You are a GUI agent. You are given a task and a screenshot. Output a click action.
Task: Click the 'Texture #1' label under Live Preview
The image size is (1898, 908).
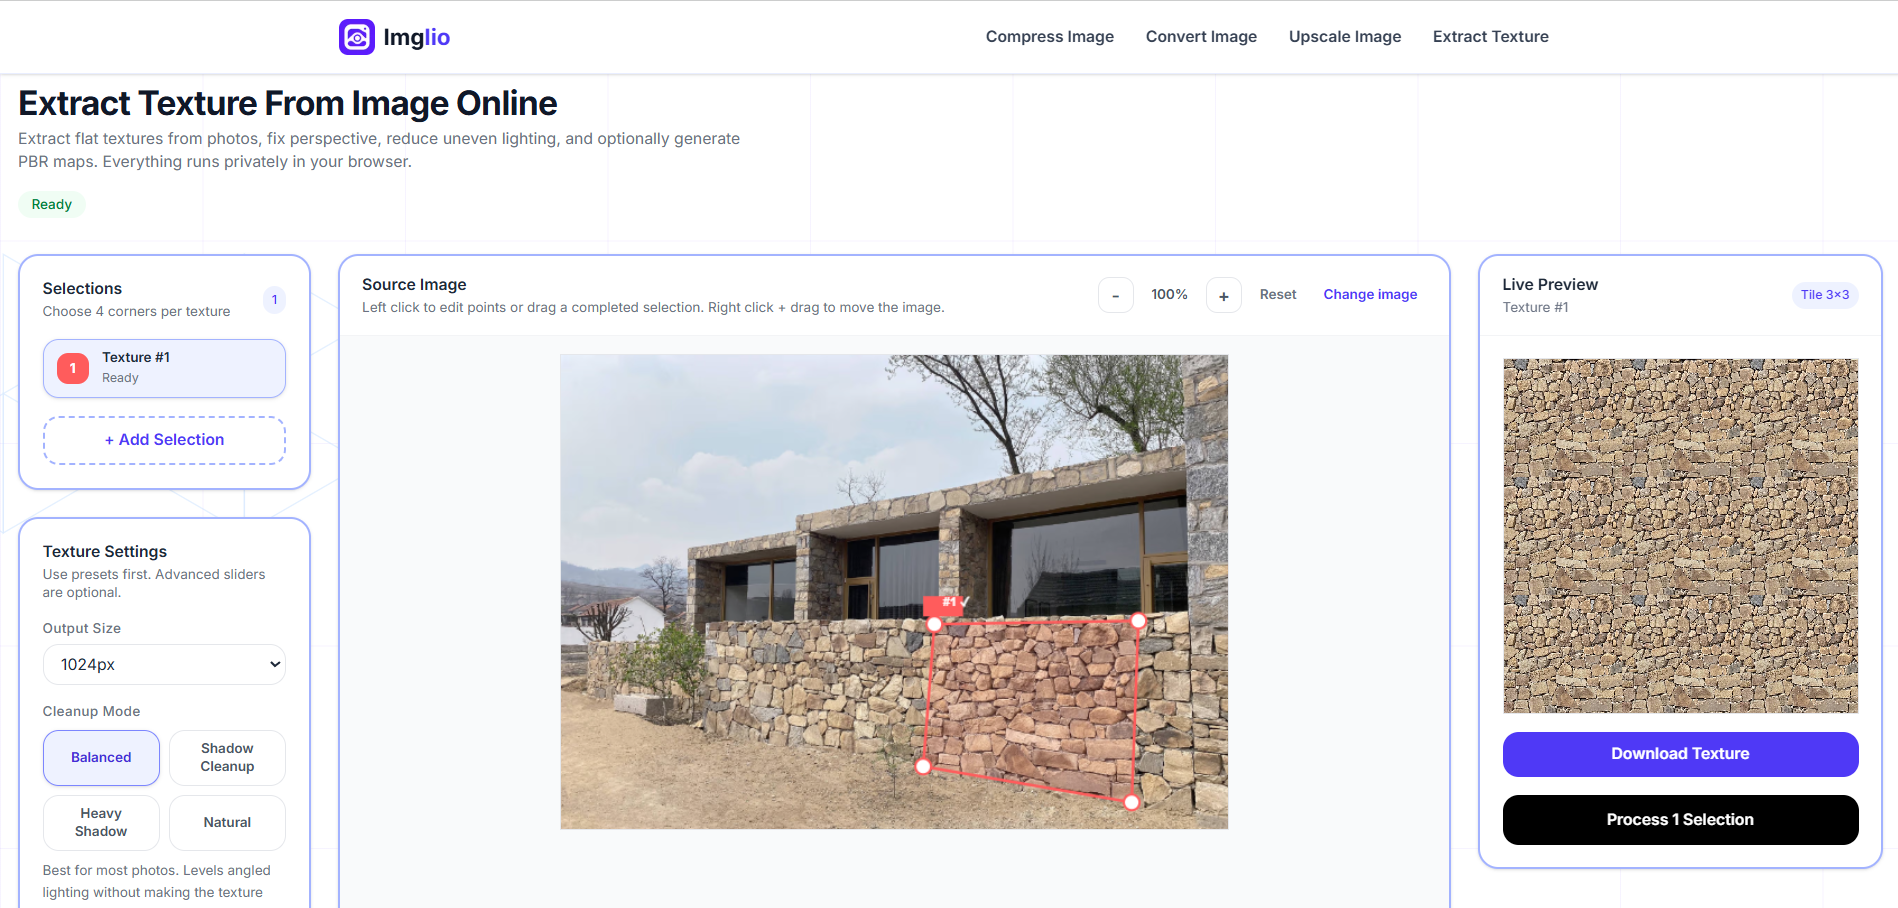point(1535,308)
